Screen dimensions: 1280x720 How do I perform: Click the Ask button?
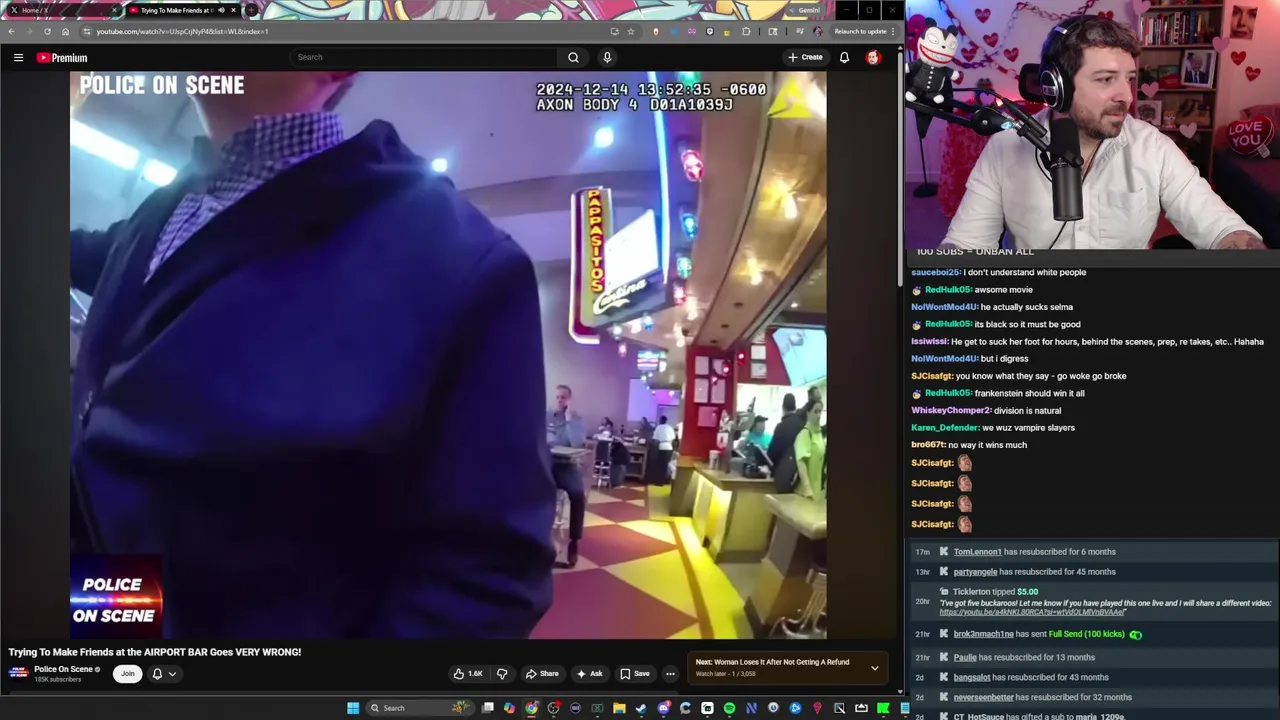pyautogui.click(x=589, y=674)
